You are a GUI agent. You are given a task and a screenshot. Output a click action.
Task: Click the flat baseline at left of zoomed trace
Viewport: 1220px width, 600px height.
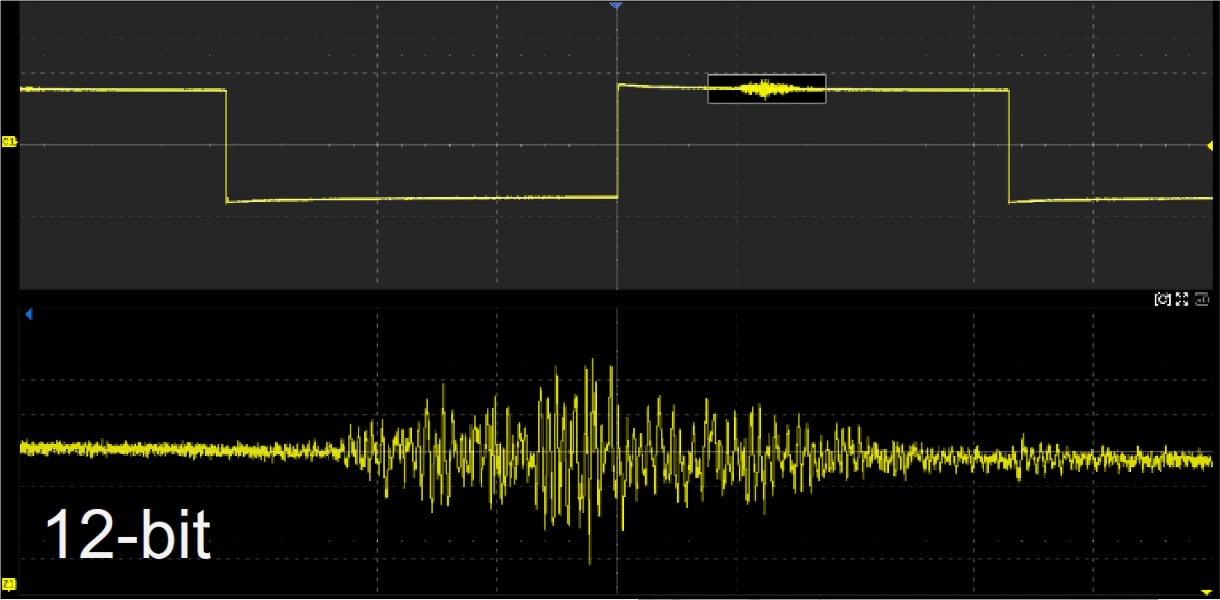180,449
